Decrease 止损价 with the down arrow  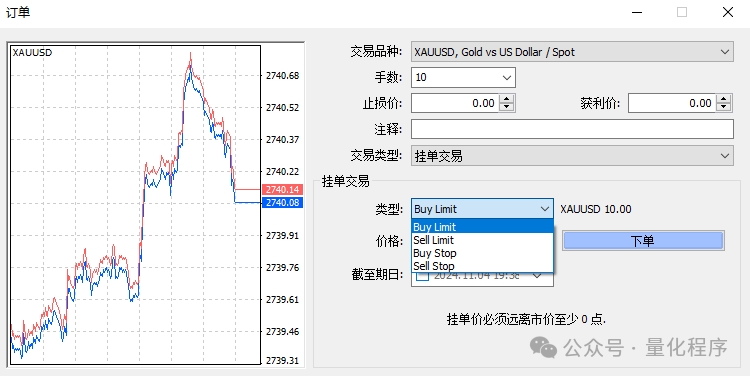pos(507,107)
